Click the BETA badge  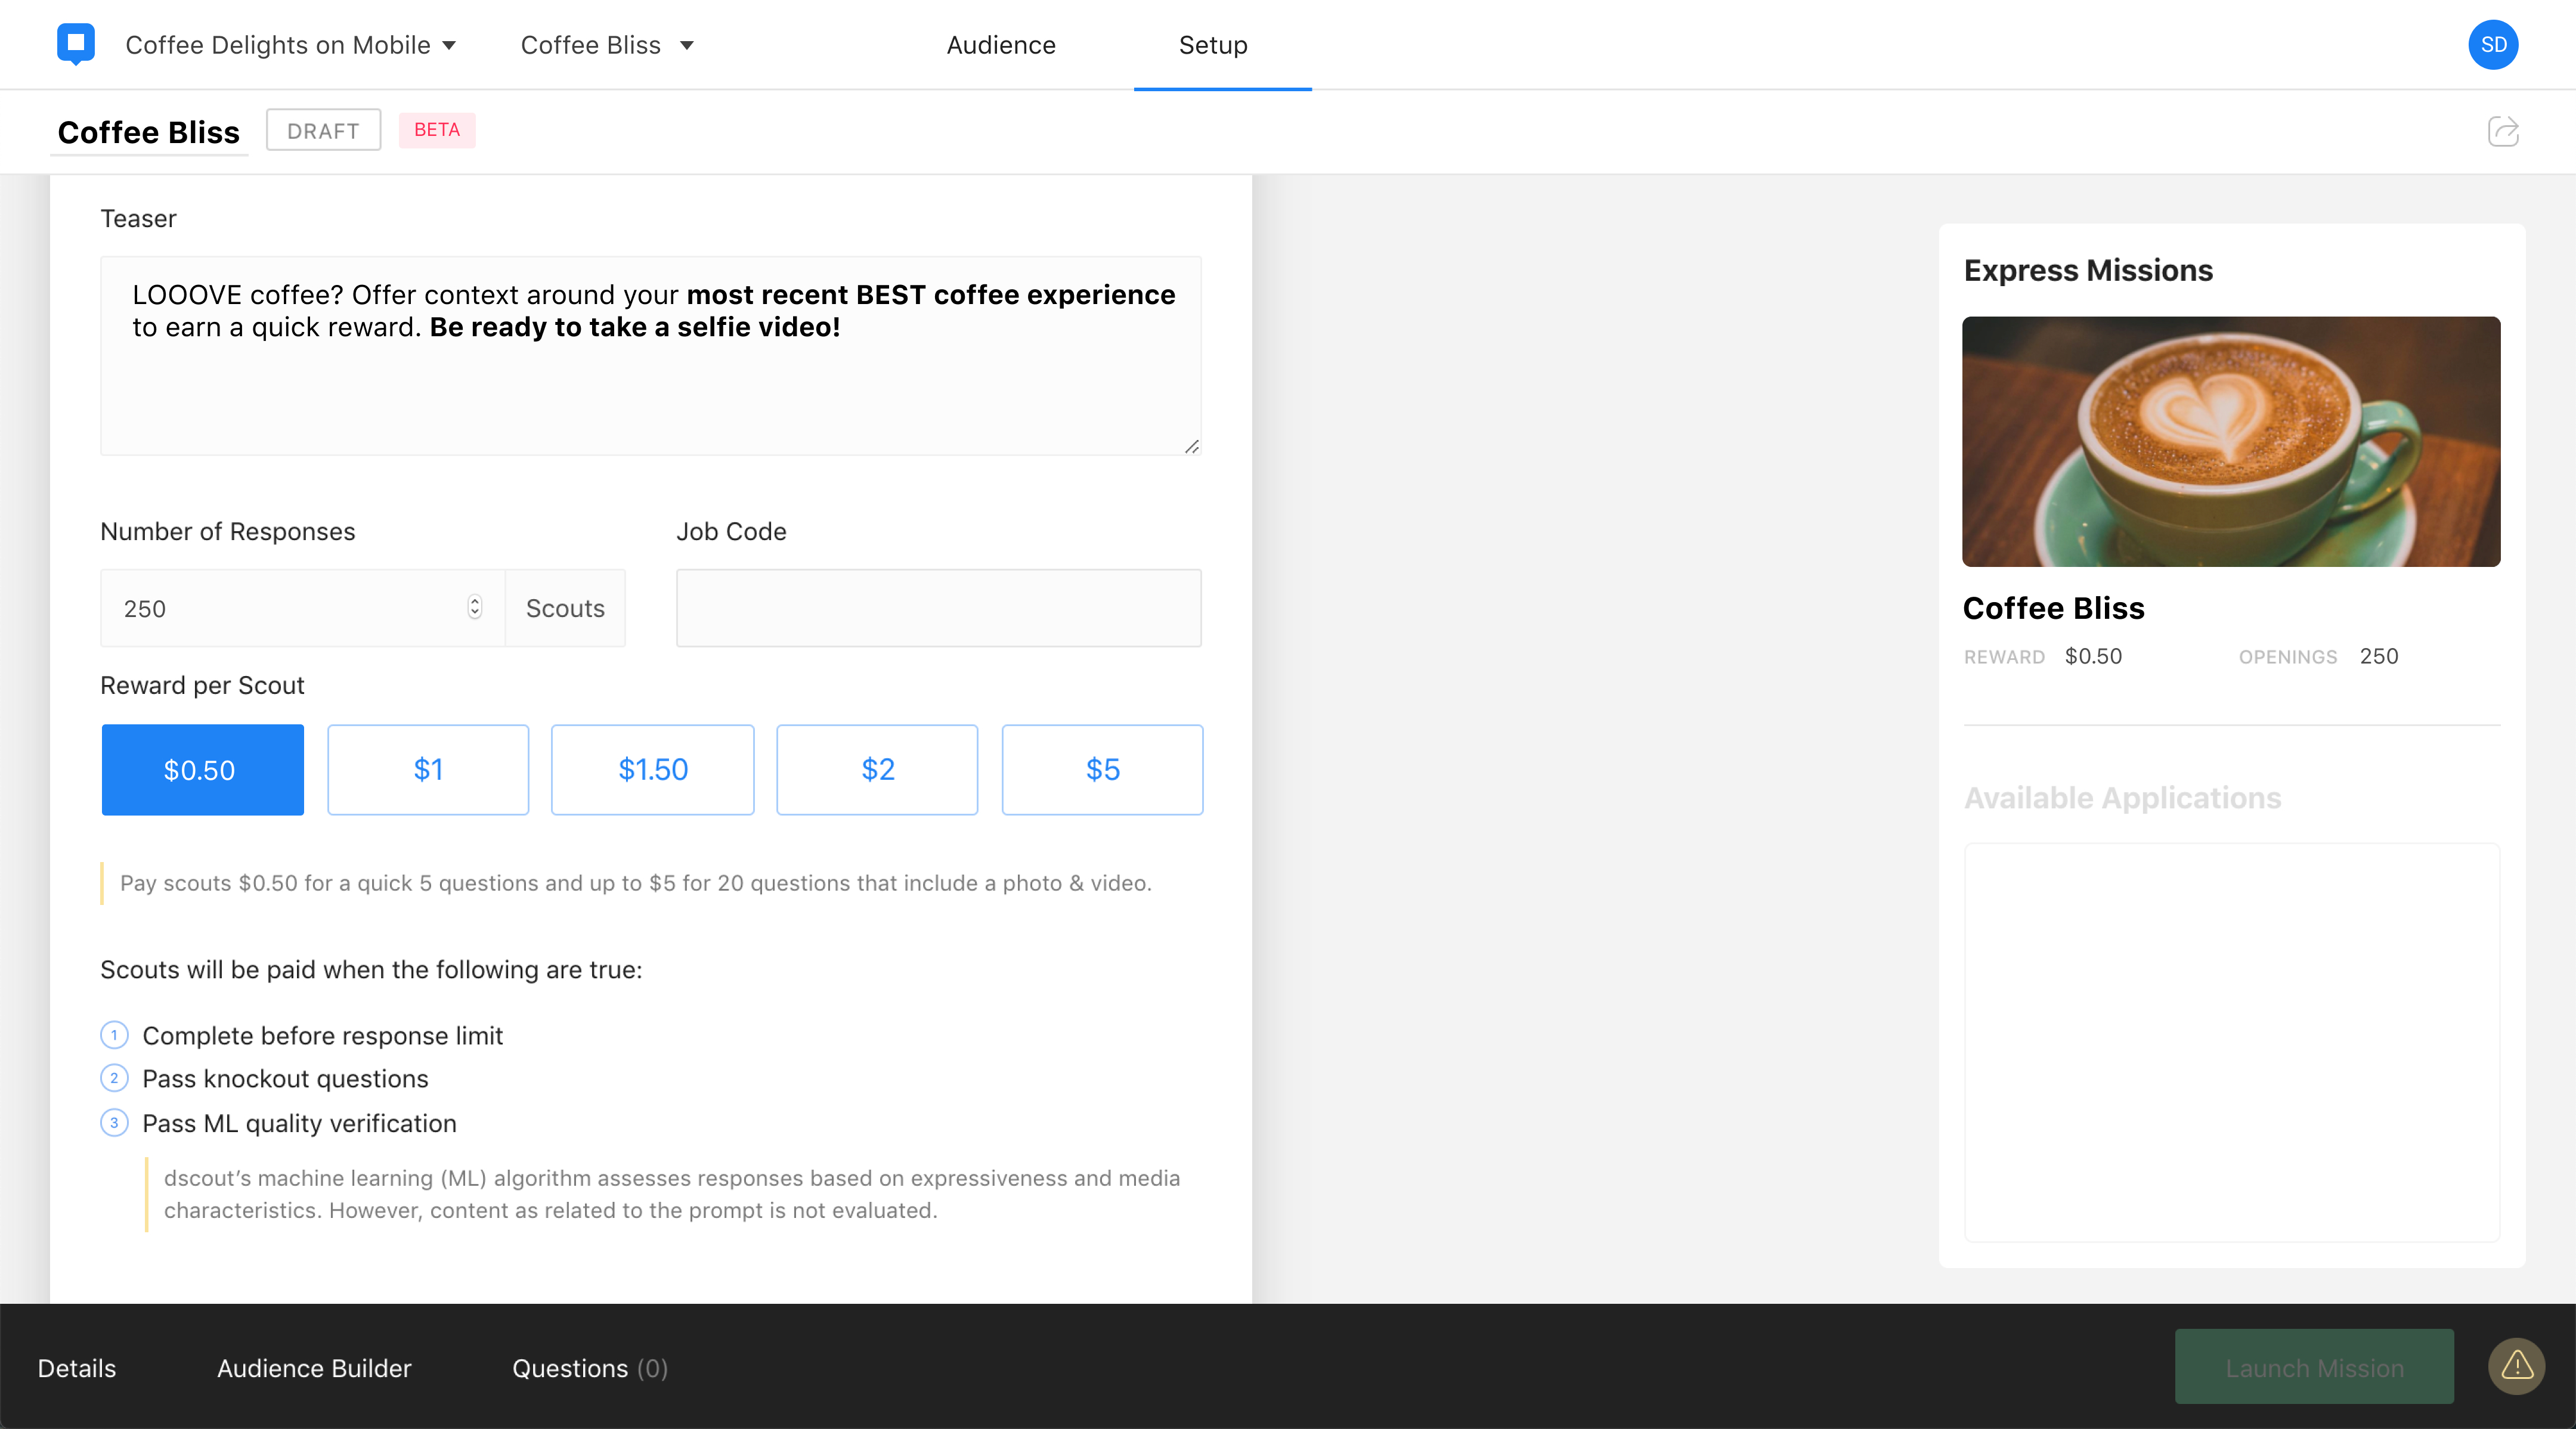coord(437,130)
